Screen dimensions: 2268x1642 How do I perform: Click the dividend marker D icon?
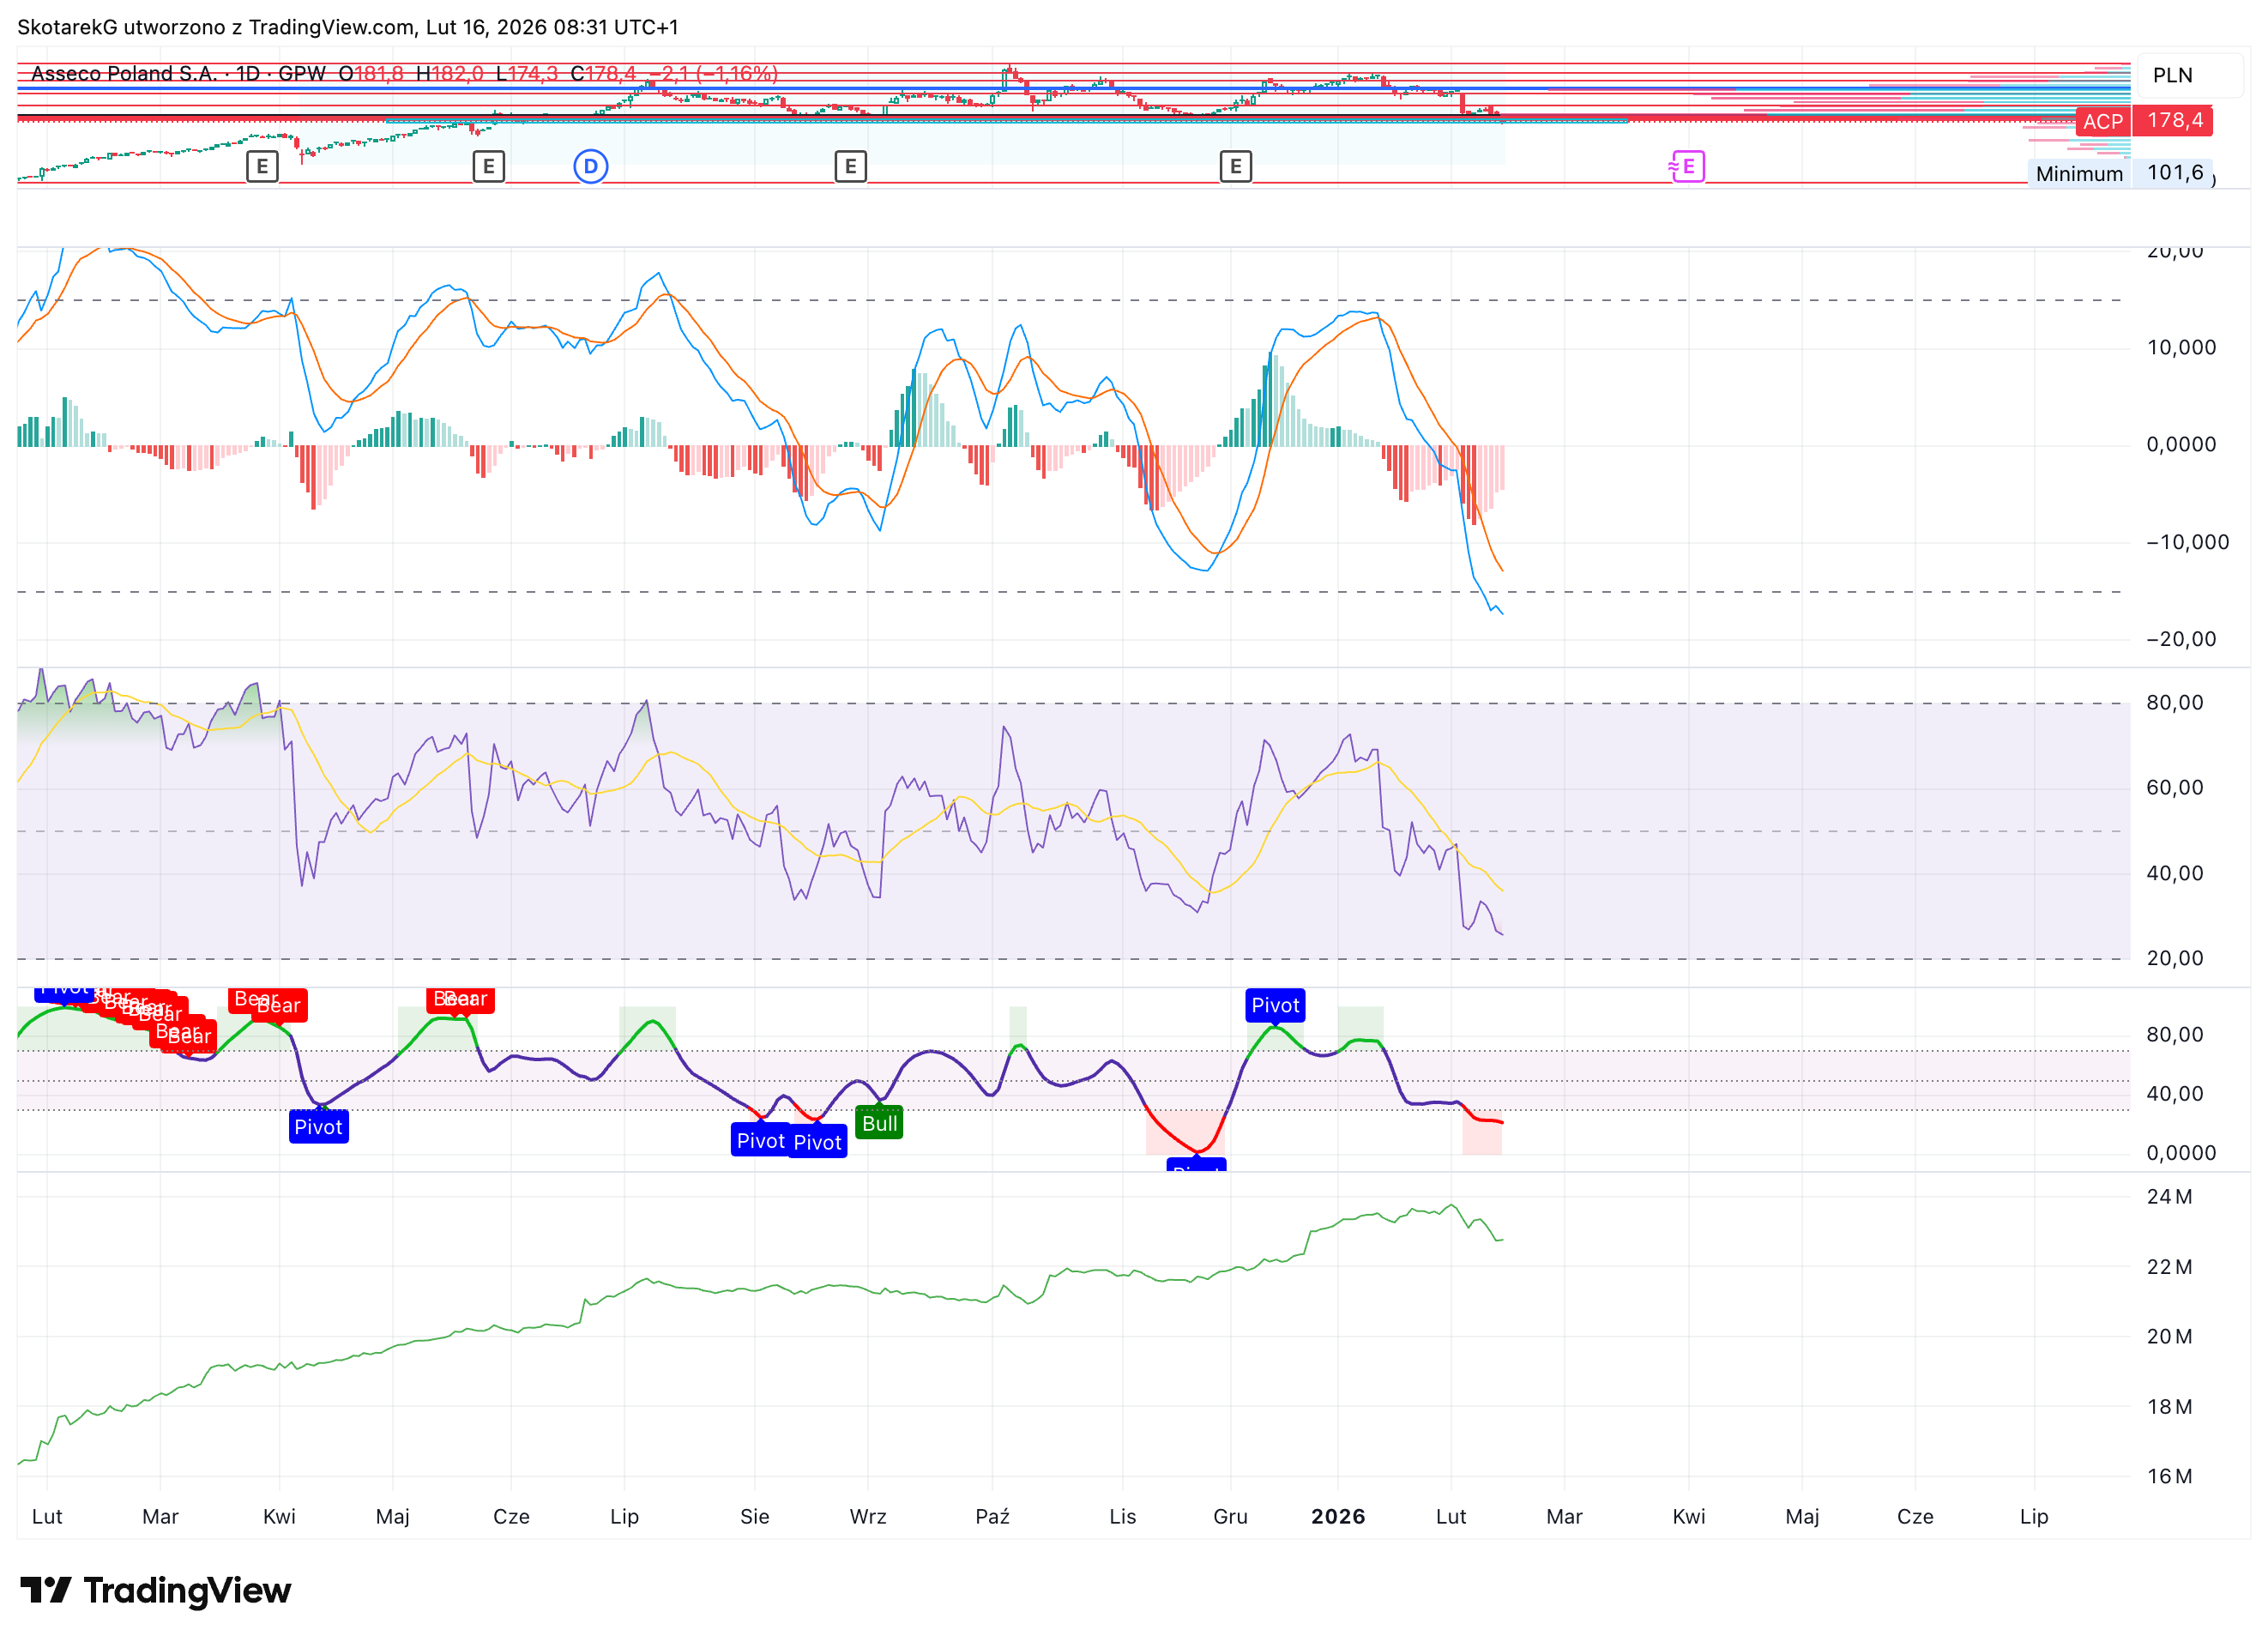click(590, 166)
